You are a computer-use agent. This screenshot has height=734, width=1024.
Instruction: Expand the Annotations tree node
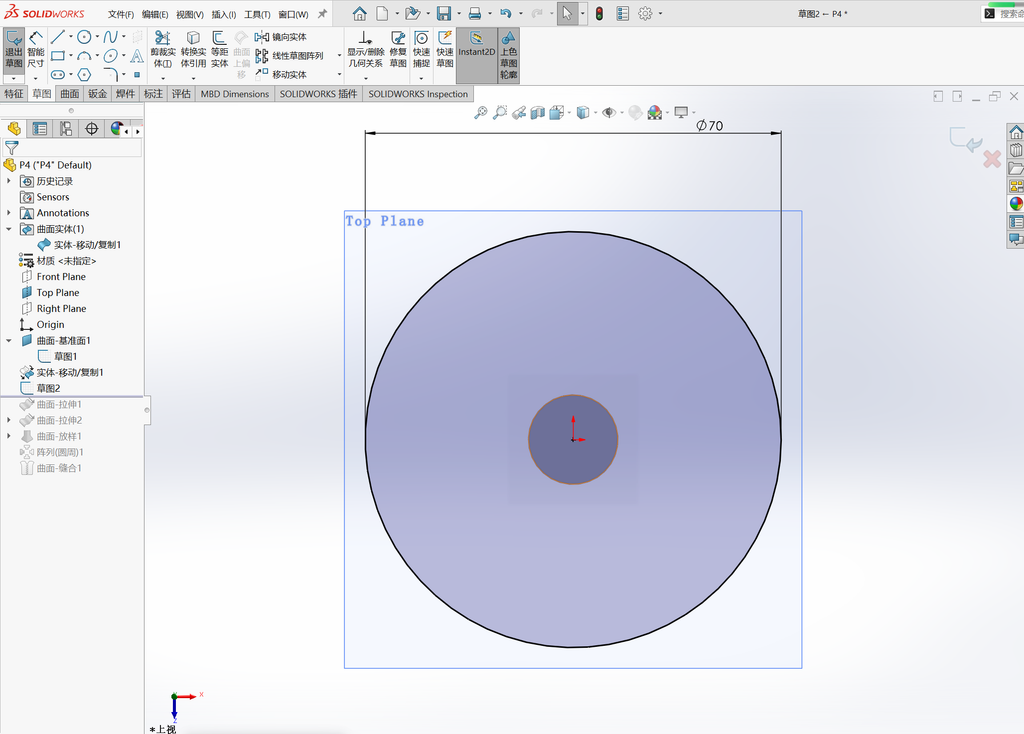pos(8,213)
